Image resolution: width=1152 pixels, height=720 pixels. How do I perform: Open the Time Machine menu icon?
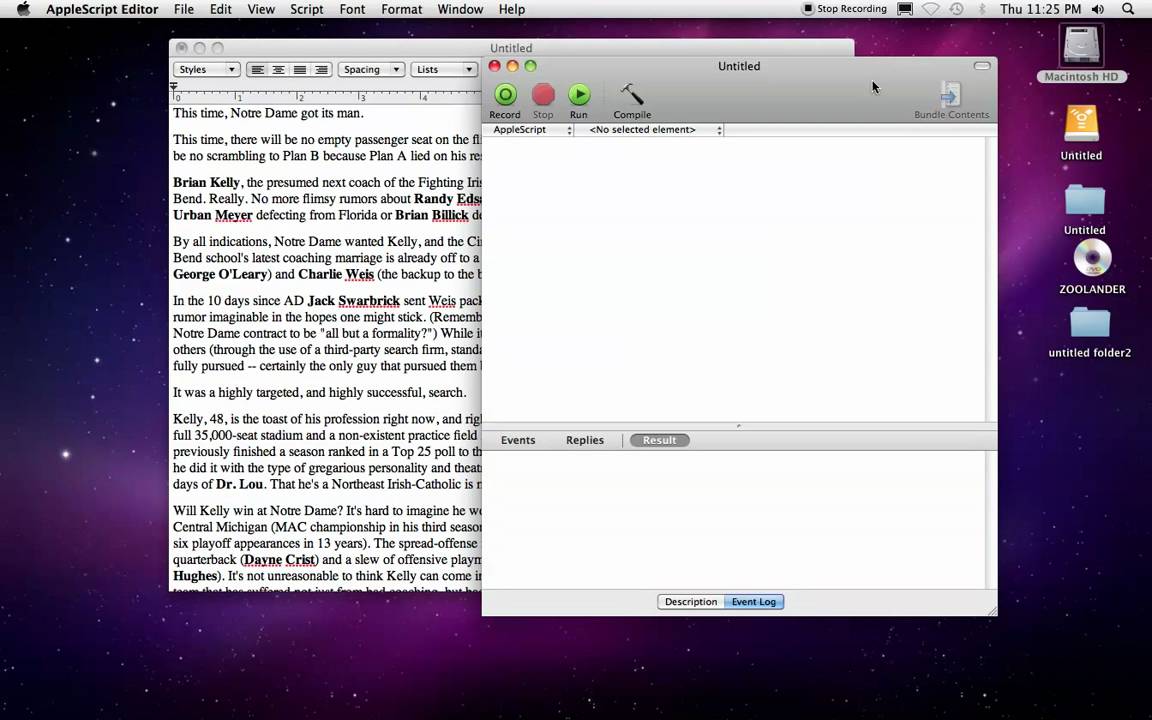click(x=956, y=9)
